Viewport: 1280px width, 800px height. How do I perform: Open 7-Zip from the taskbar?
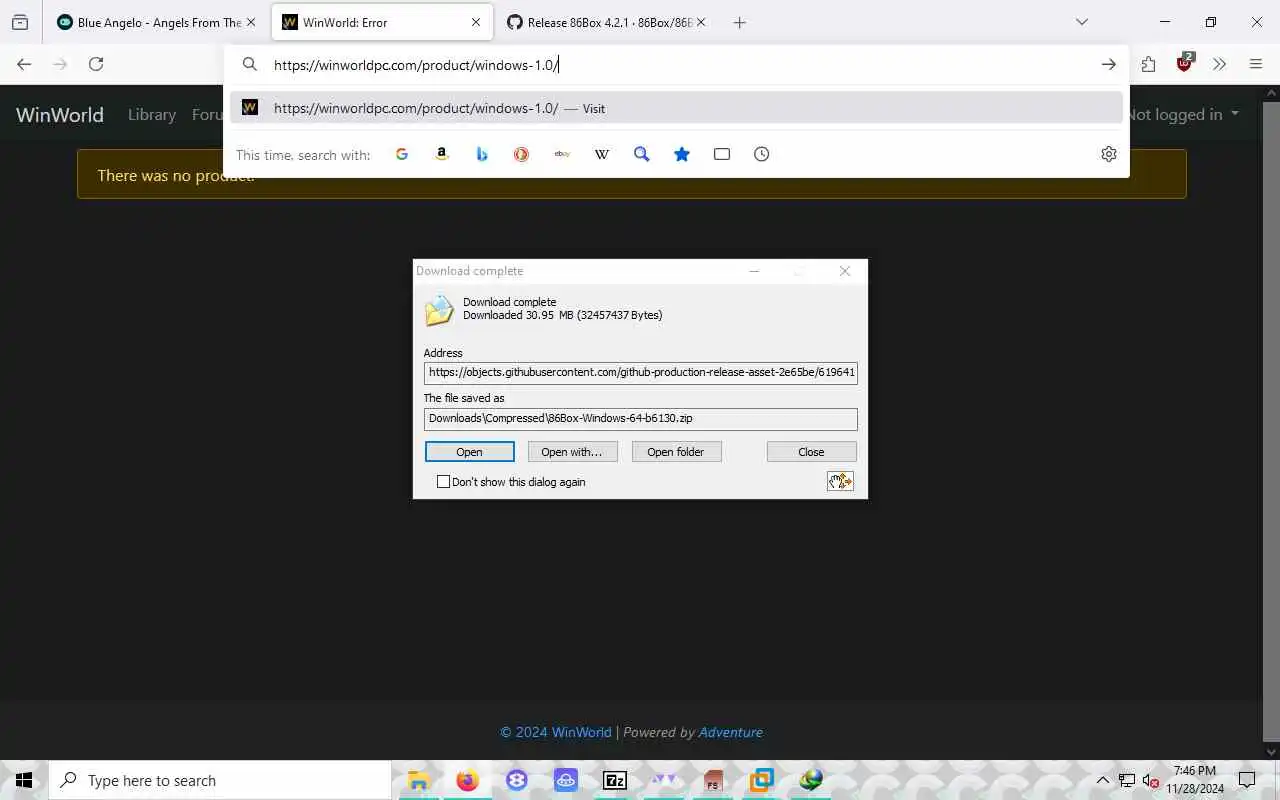[615, 780]
